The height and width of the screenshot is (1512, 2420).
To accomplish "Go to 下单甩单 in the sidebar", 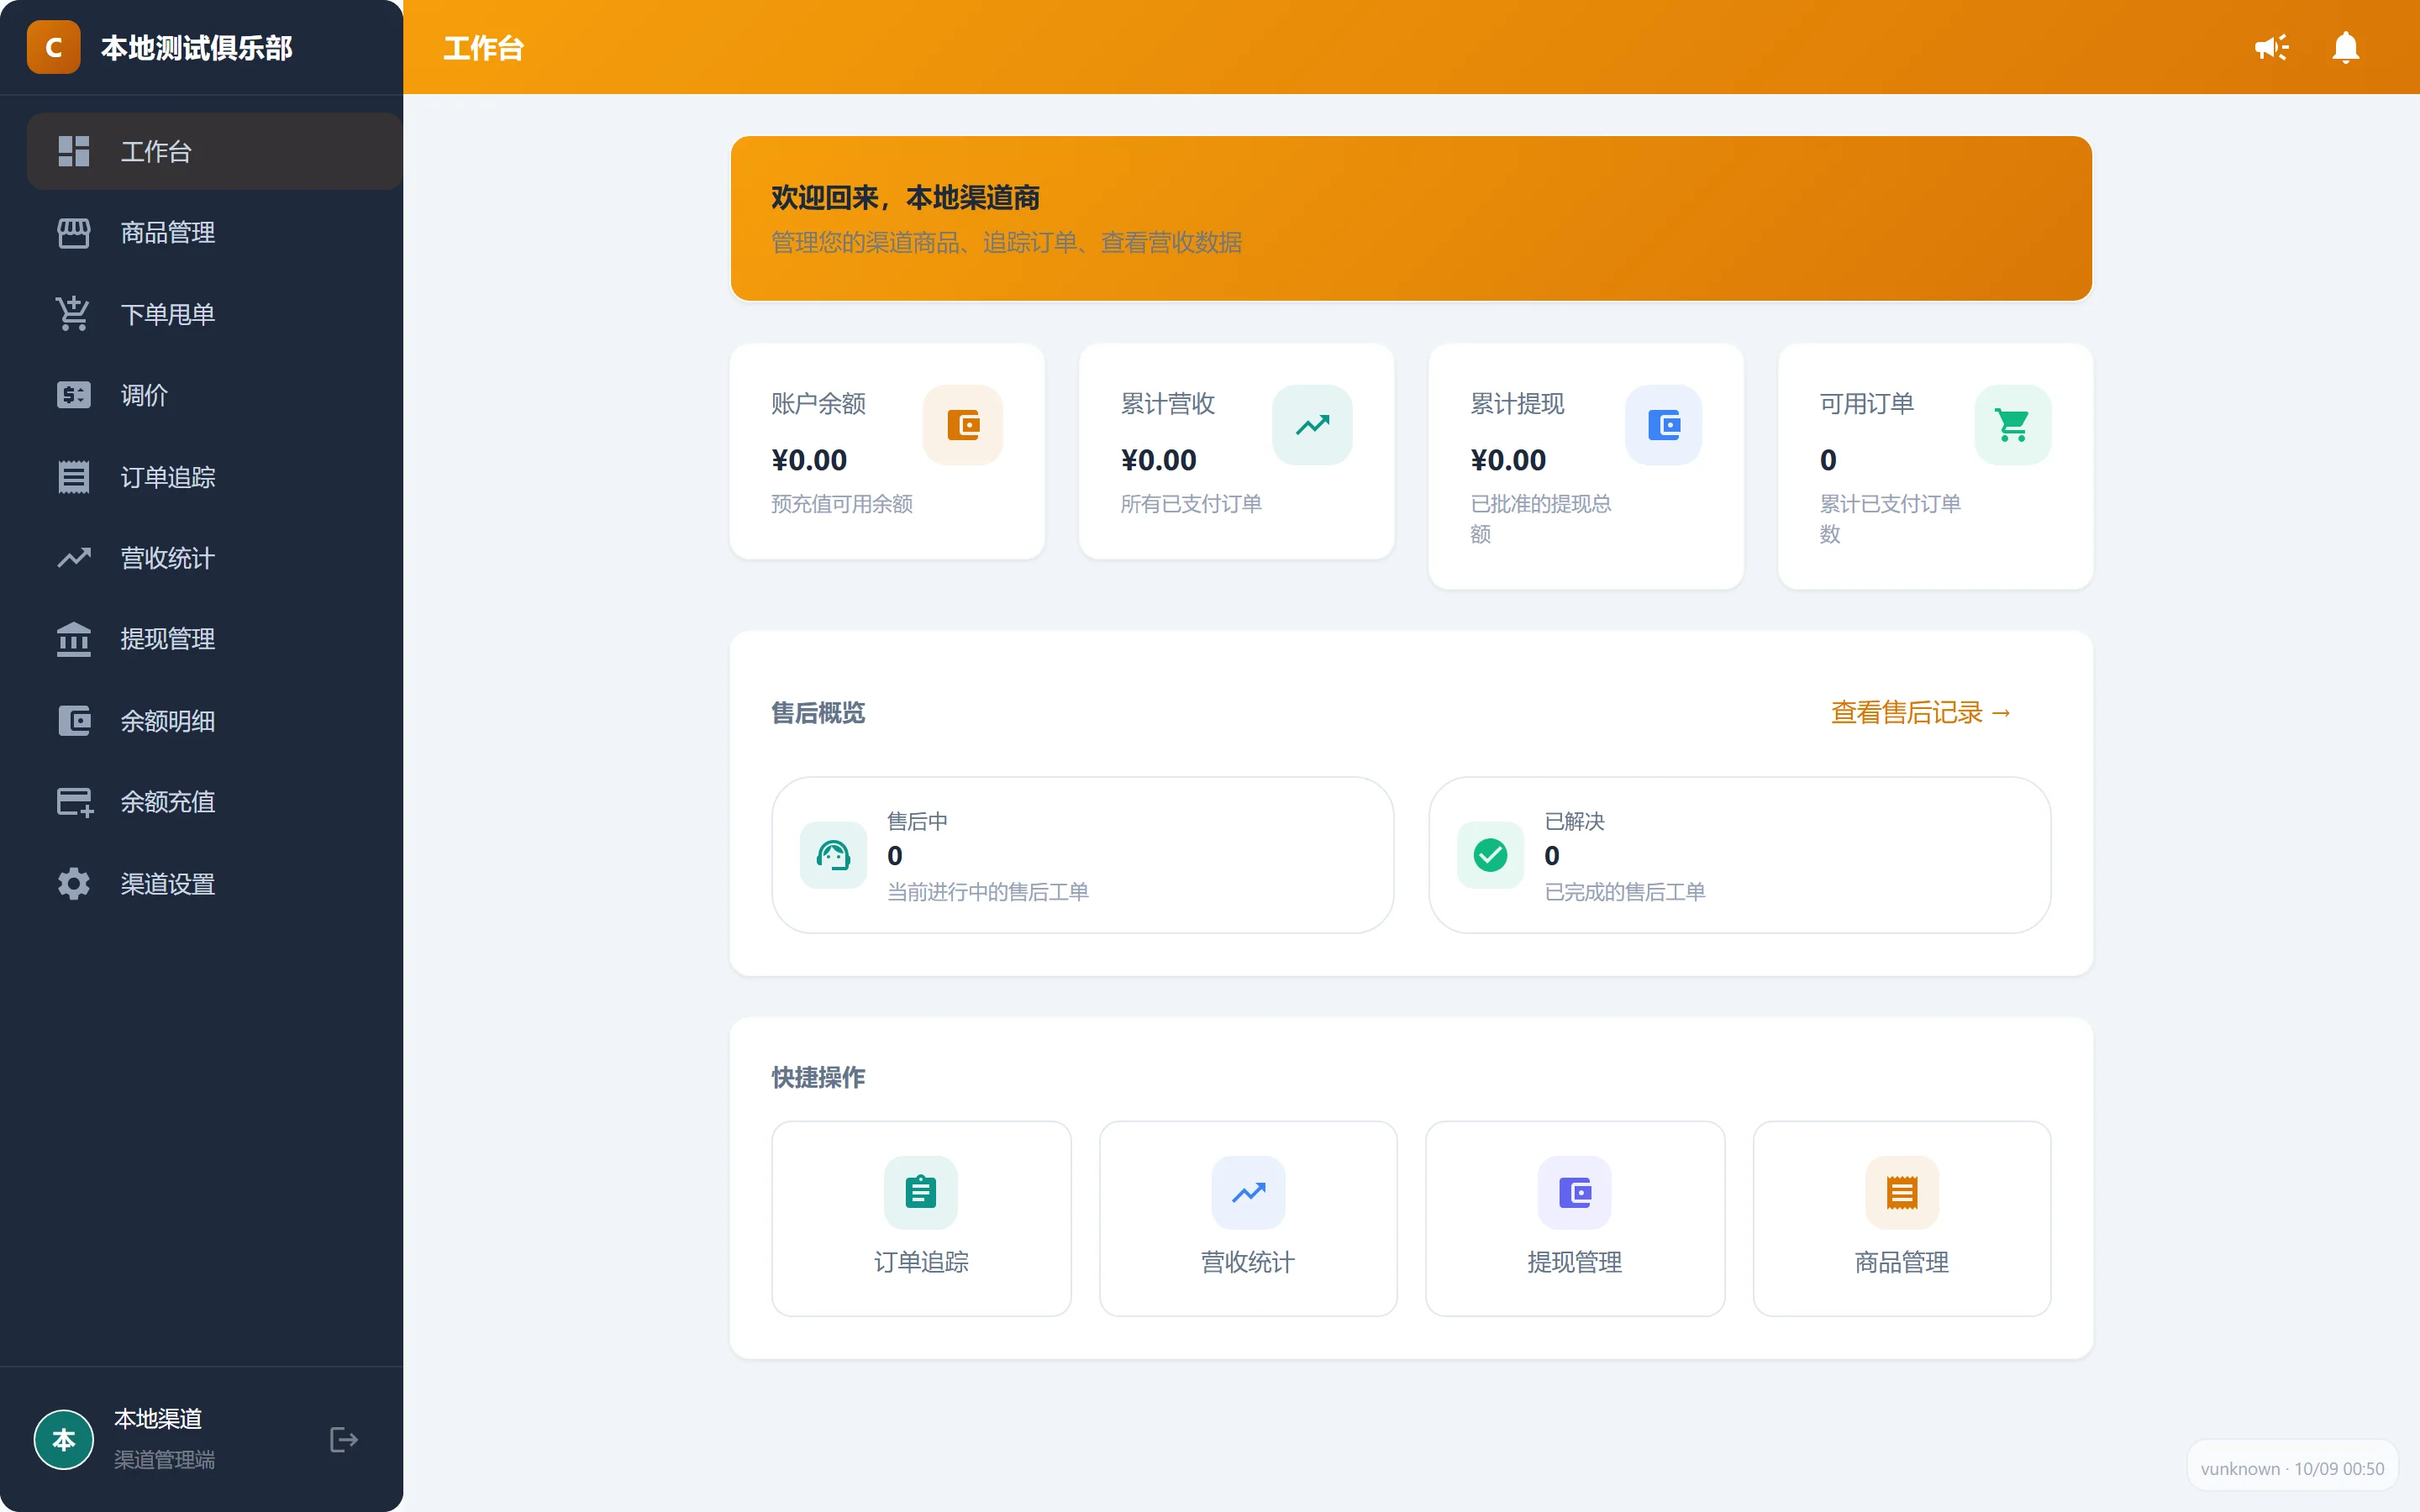I will pyautogui.click(x=214, y=314).
